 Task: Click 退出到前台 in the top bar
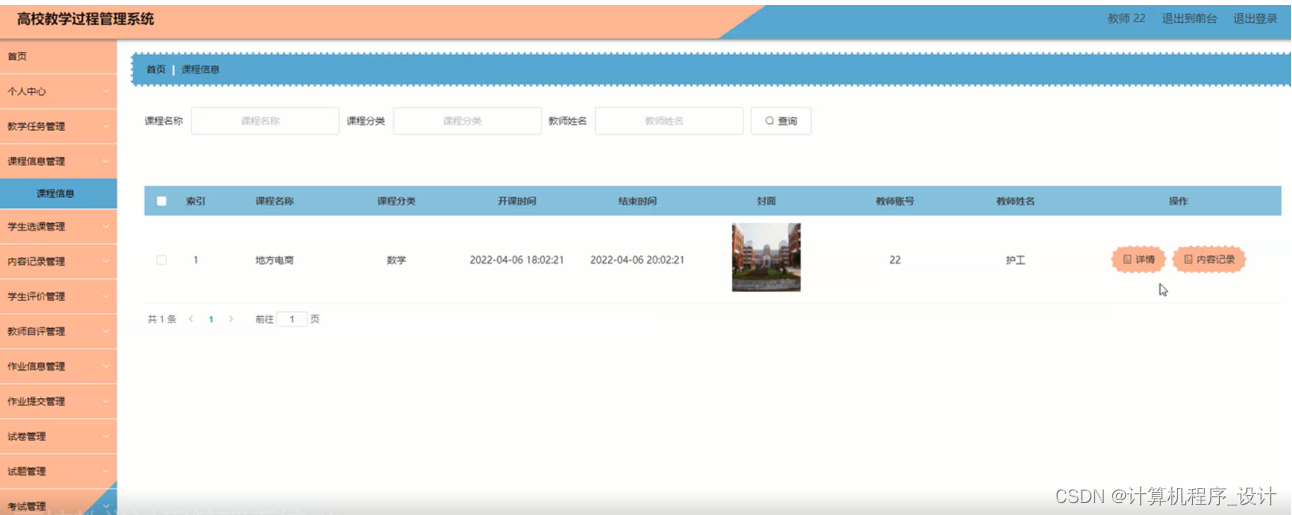coord(1189,18)
